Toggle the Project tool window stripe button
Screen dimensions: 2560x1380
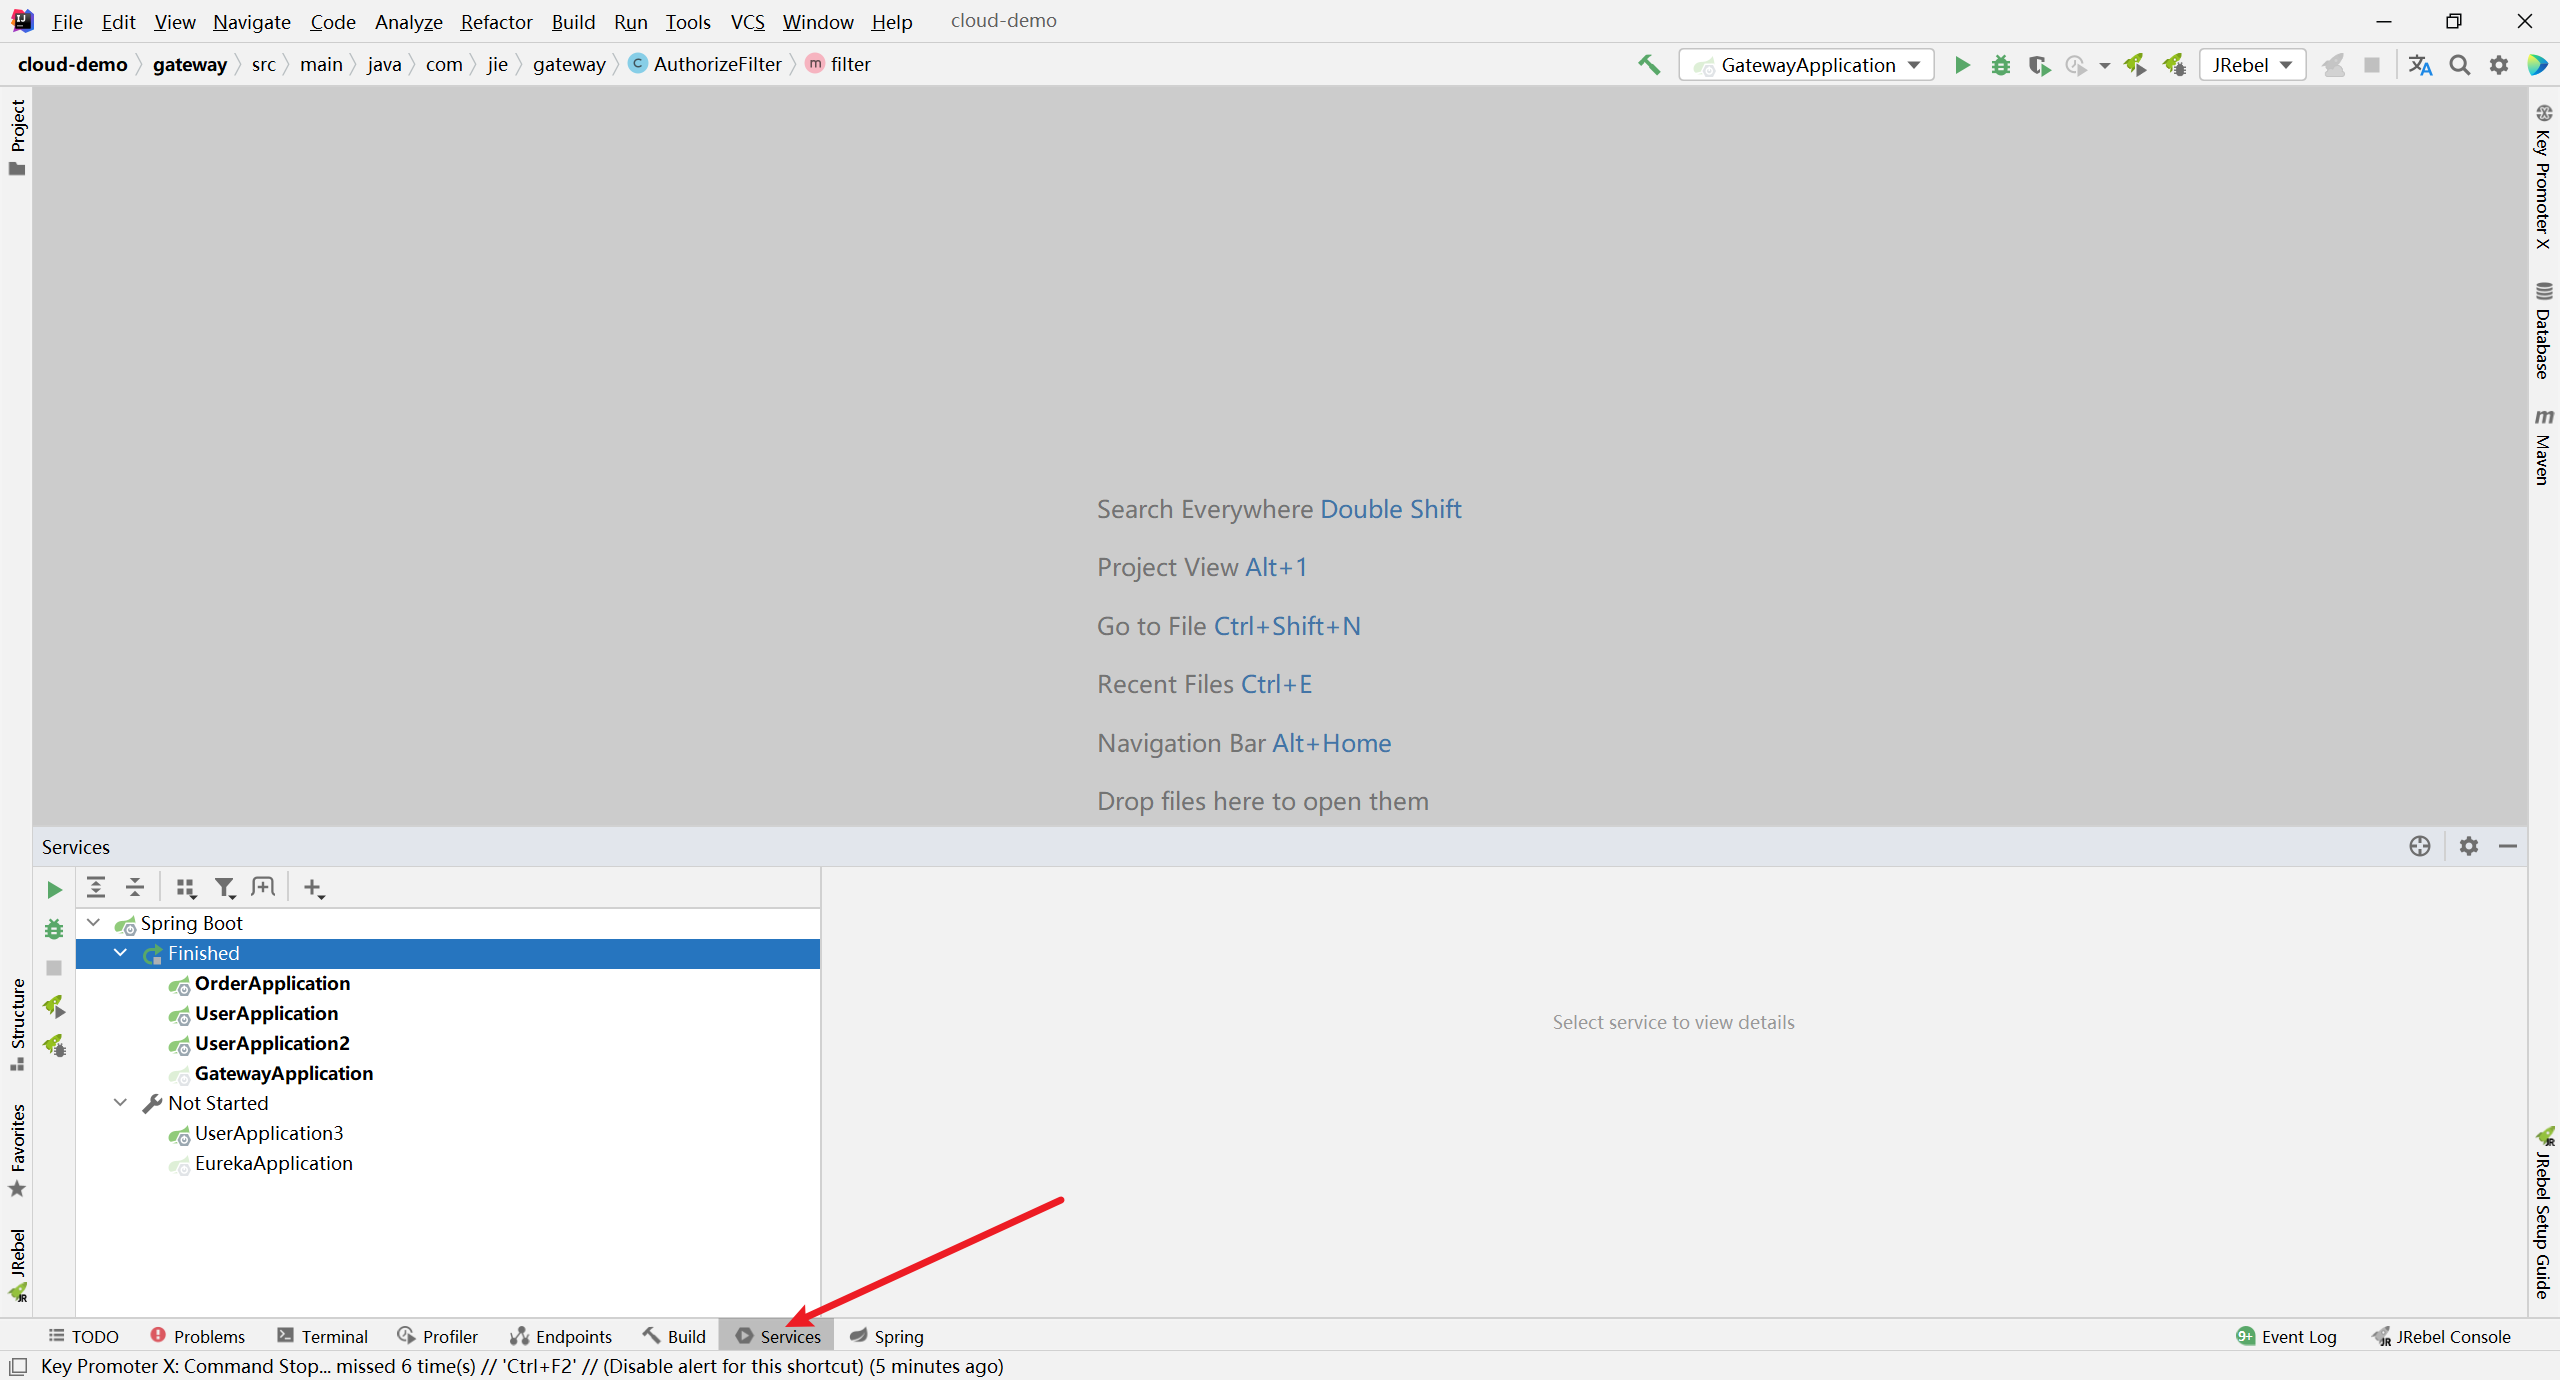click(x=17, y=135)
